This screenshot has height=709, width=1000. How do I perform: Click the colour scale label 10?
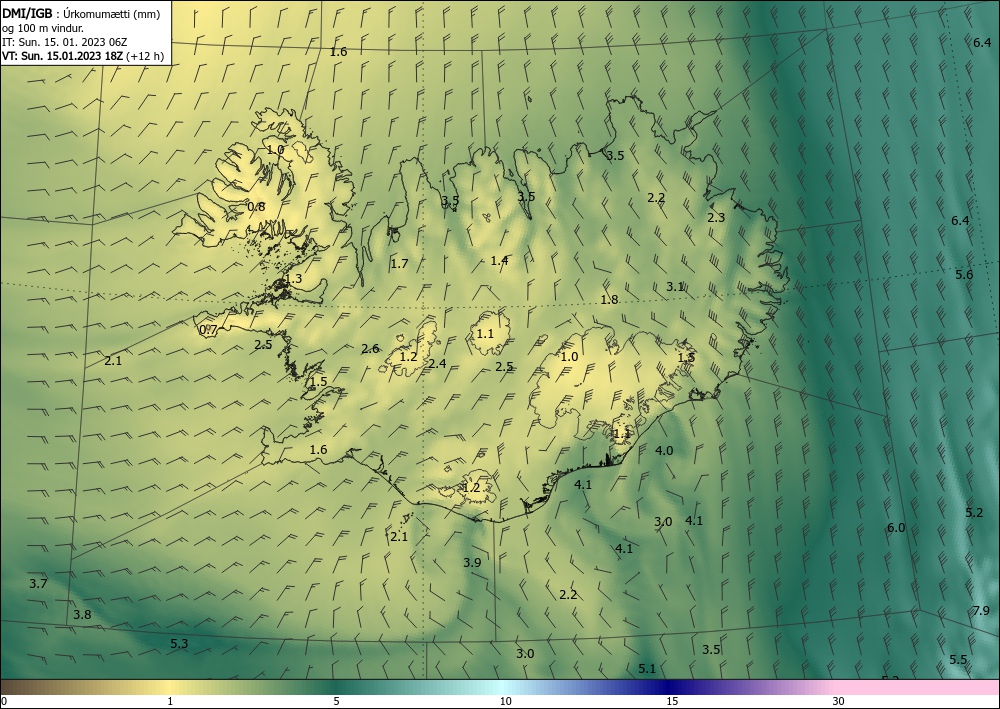click(505, 702)
